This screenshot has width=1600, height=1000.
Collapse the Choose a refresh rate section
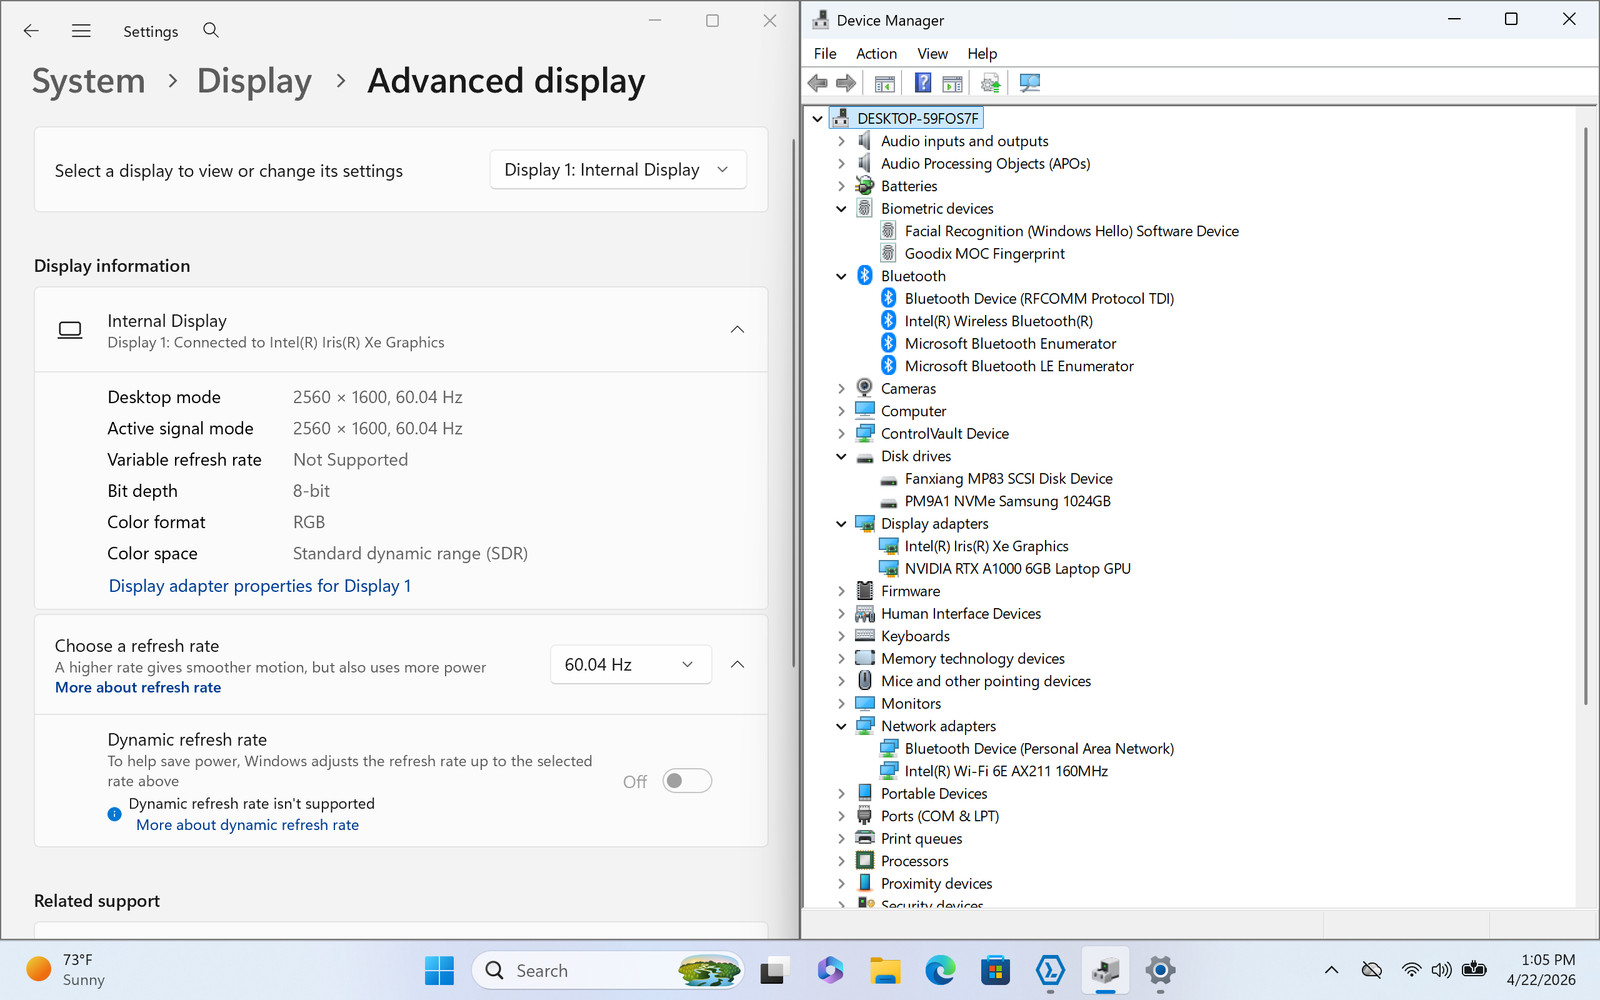737,665
